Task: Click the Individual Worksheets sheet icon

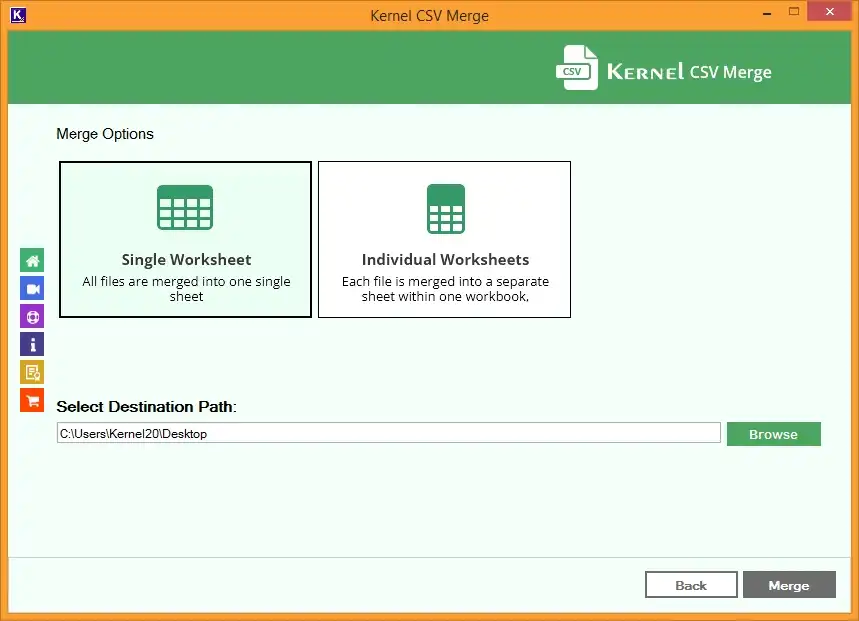Action: [446, 209]
